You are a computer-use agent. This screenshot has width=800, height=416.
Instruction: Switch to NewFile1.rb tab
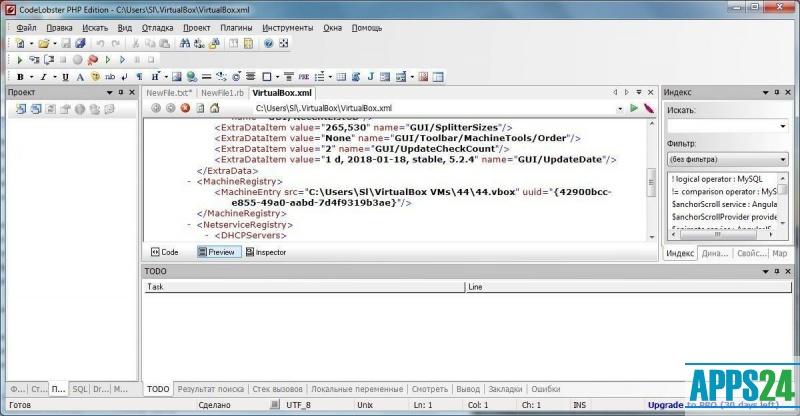(x=222, y=93)
